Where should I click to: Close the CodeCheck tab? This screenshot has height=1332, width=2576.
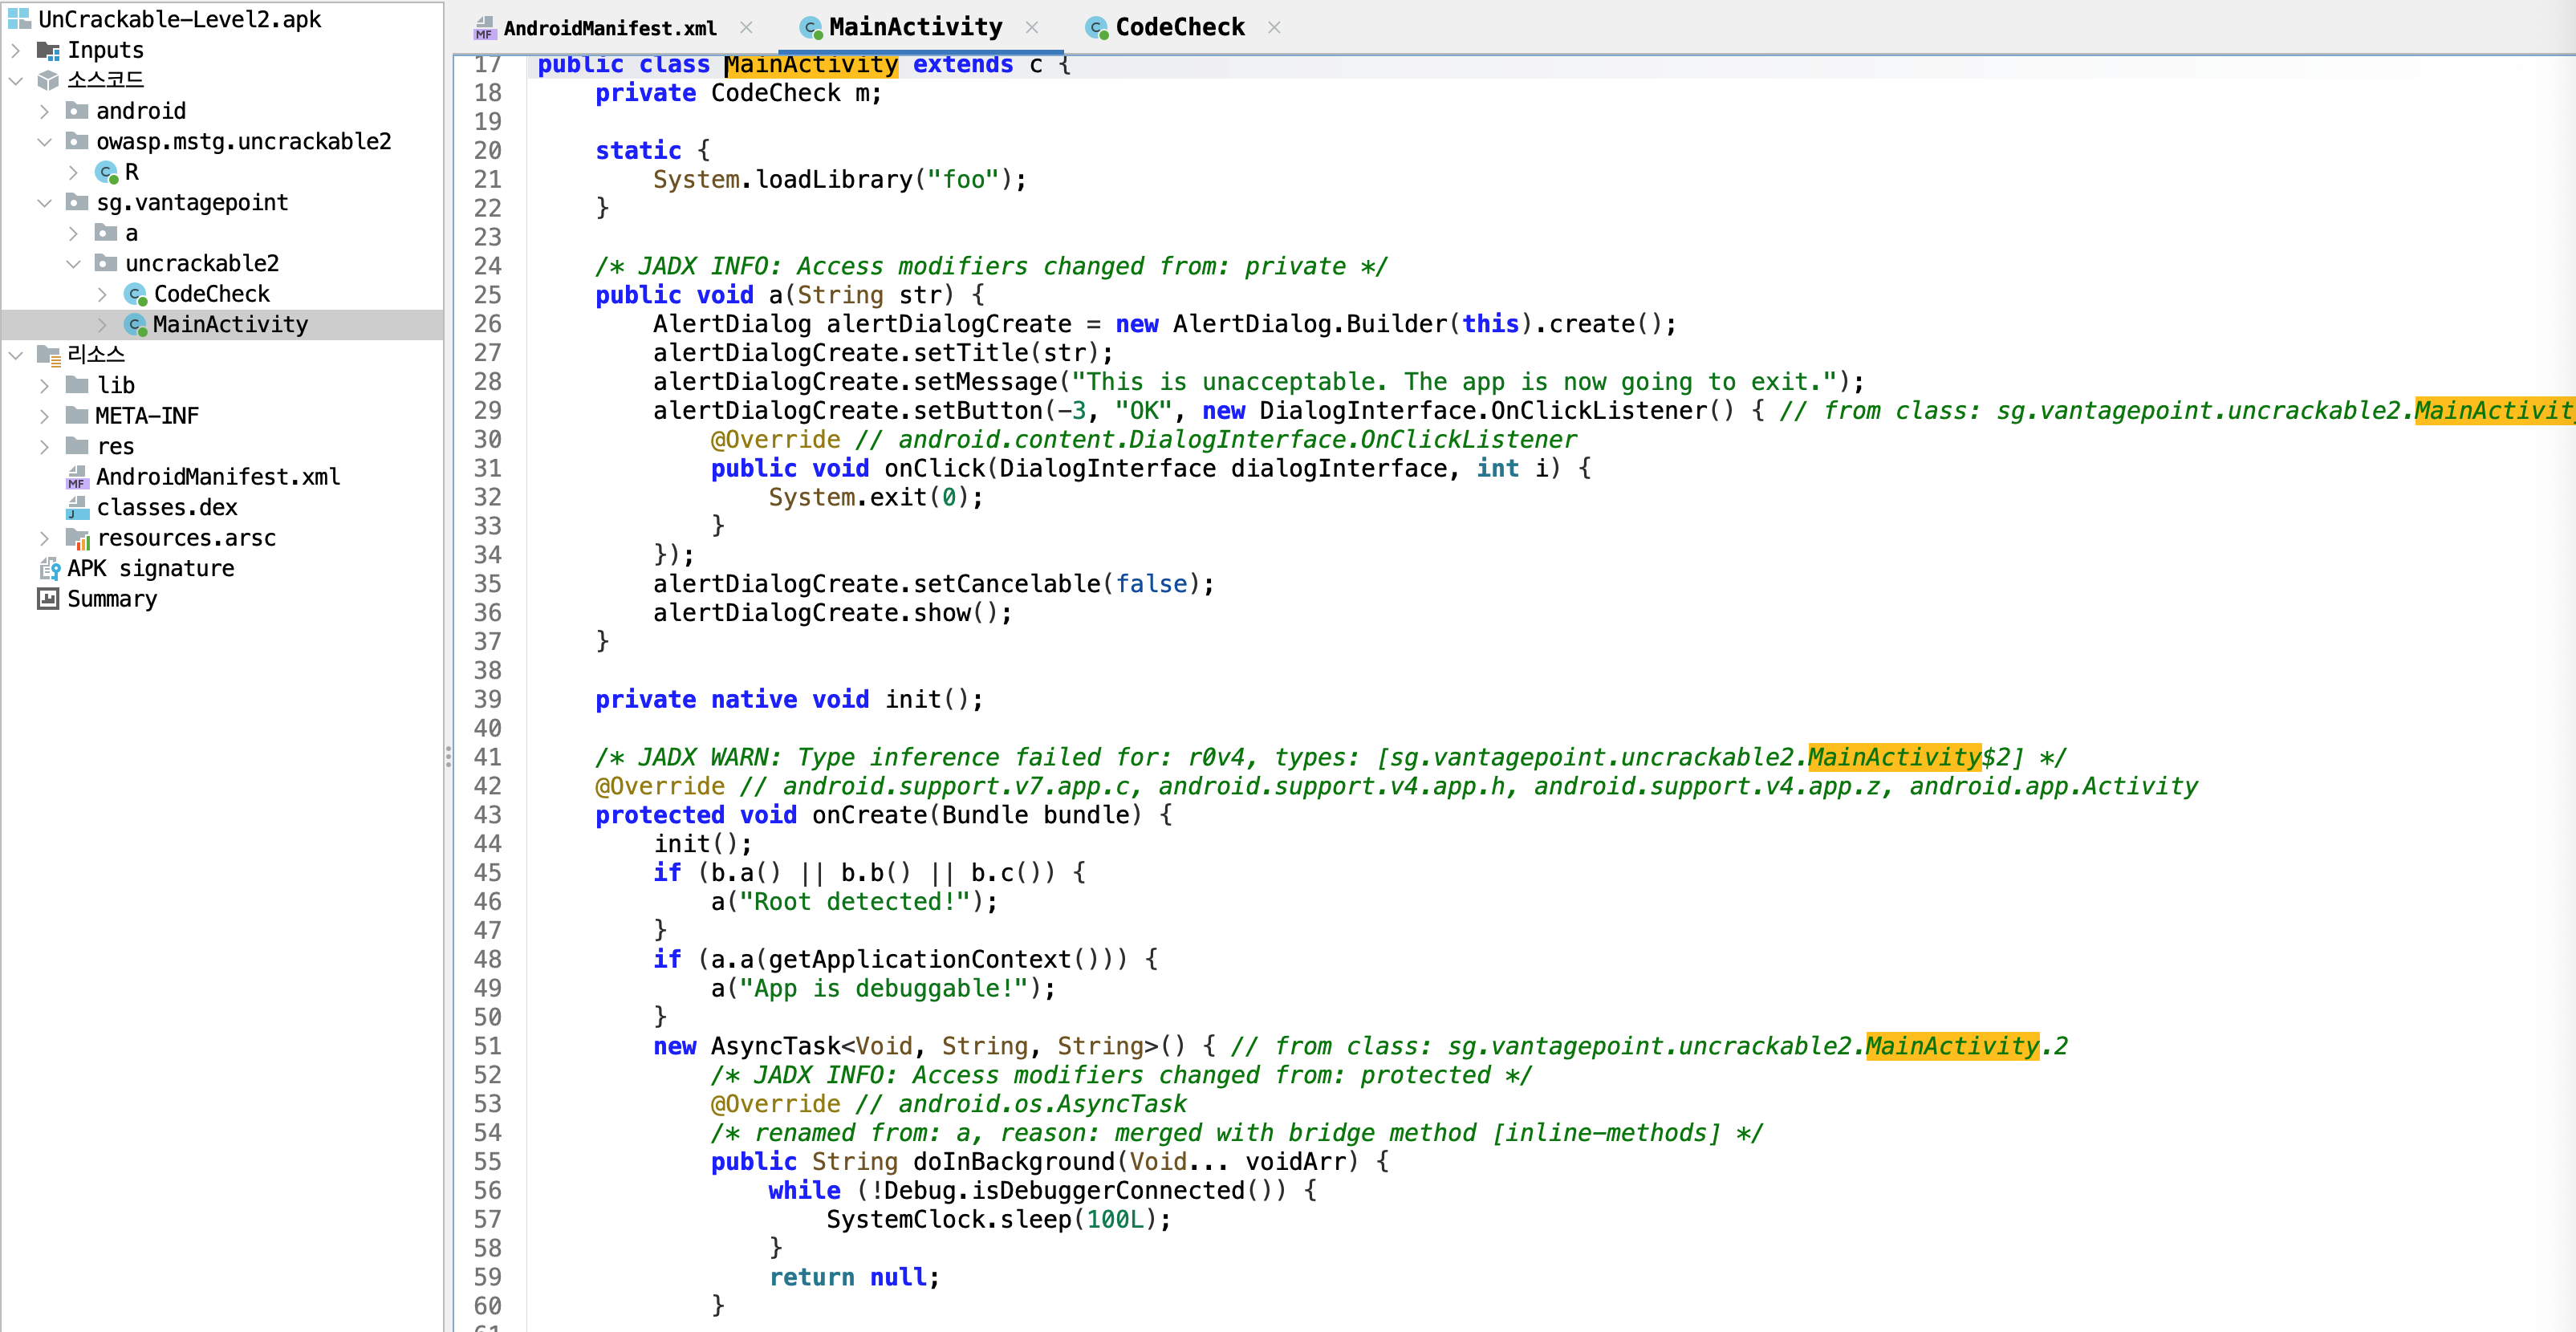coord(1274,27)
